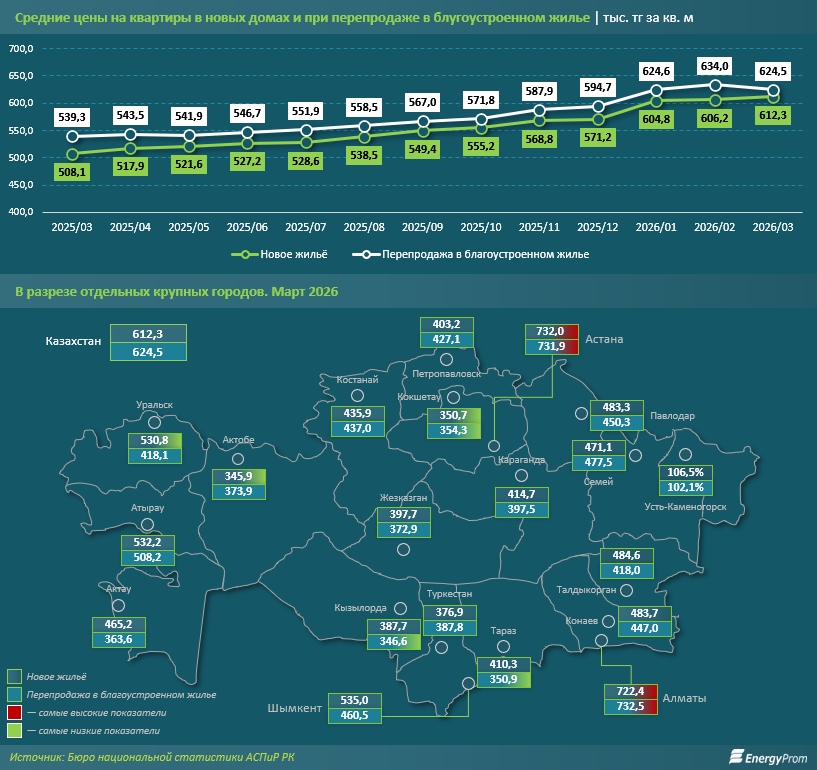The image size is (817, 770).
Task: Select the Кызылорда city marker circle
Action: coord(400,608)
